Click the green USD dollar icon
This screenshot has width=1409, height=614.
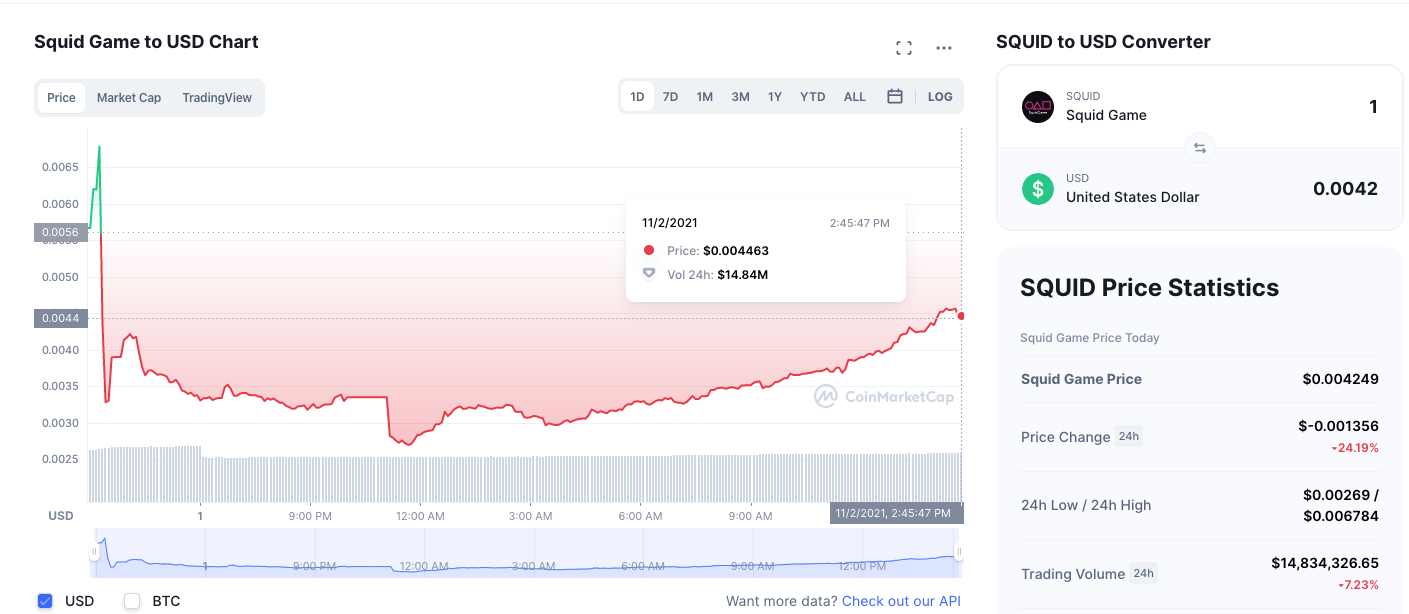(1038, 188)
